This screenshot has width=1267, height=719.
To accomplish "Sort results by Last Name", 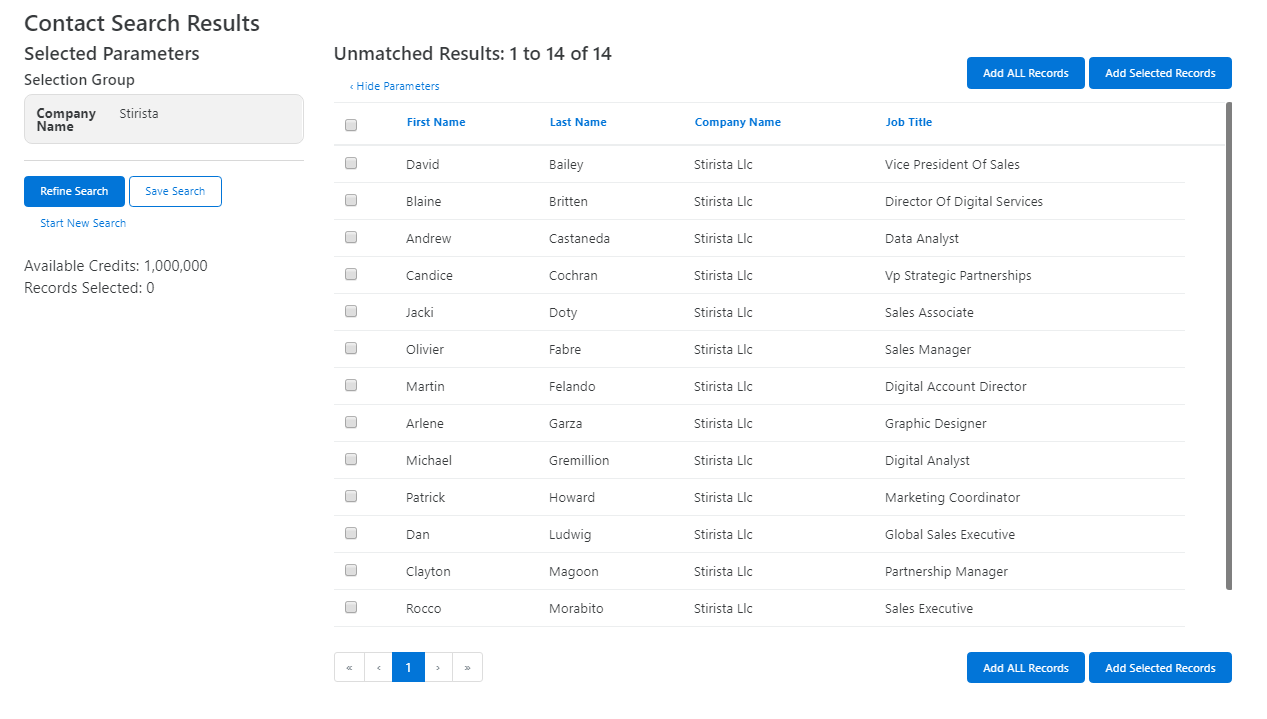I will [x=578, y=121].
